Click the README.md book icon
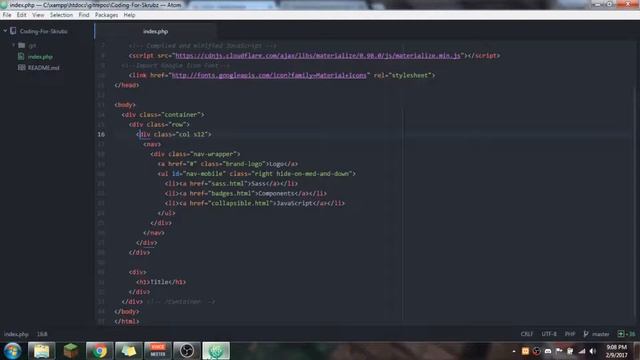Screen dimensions: 640x360 pyautogui.click(x=22, y=67)
